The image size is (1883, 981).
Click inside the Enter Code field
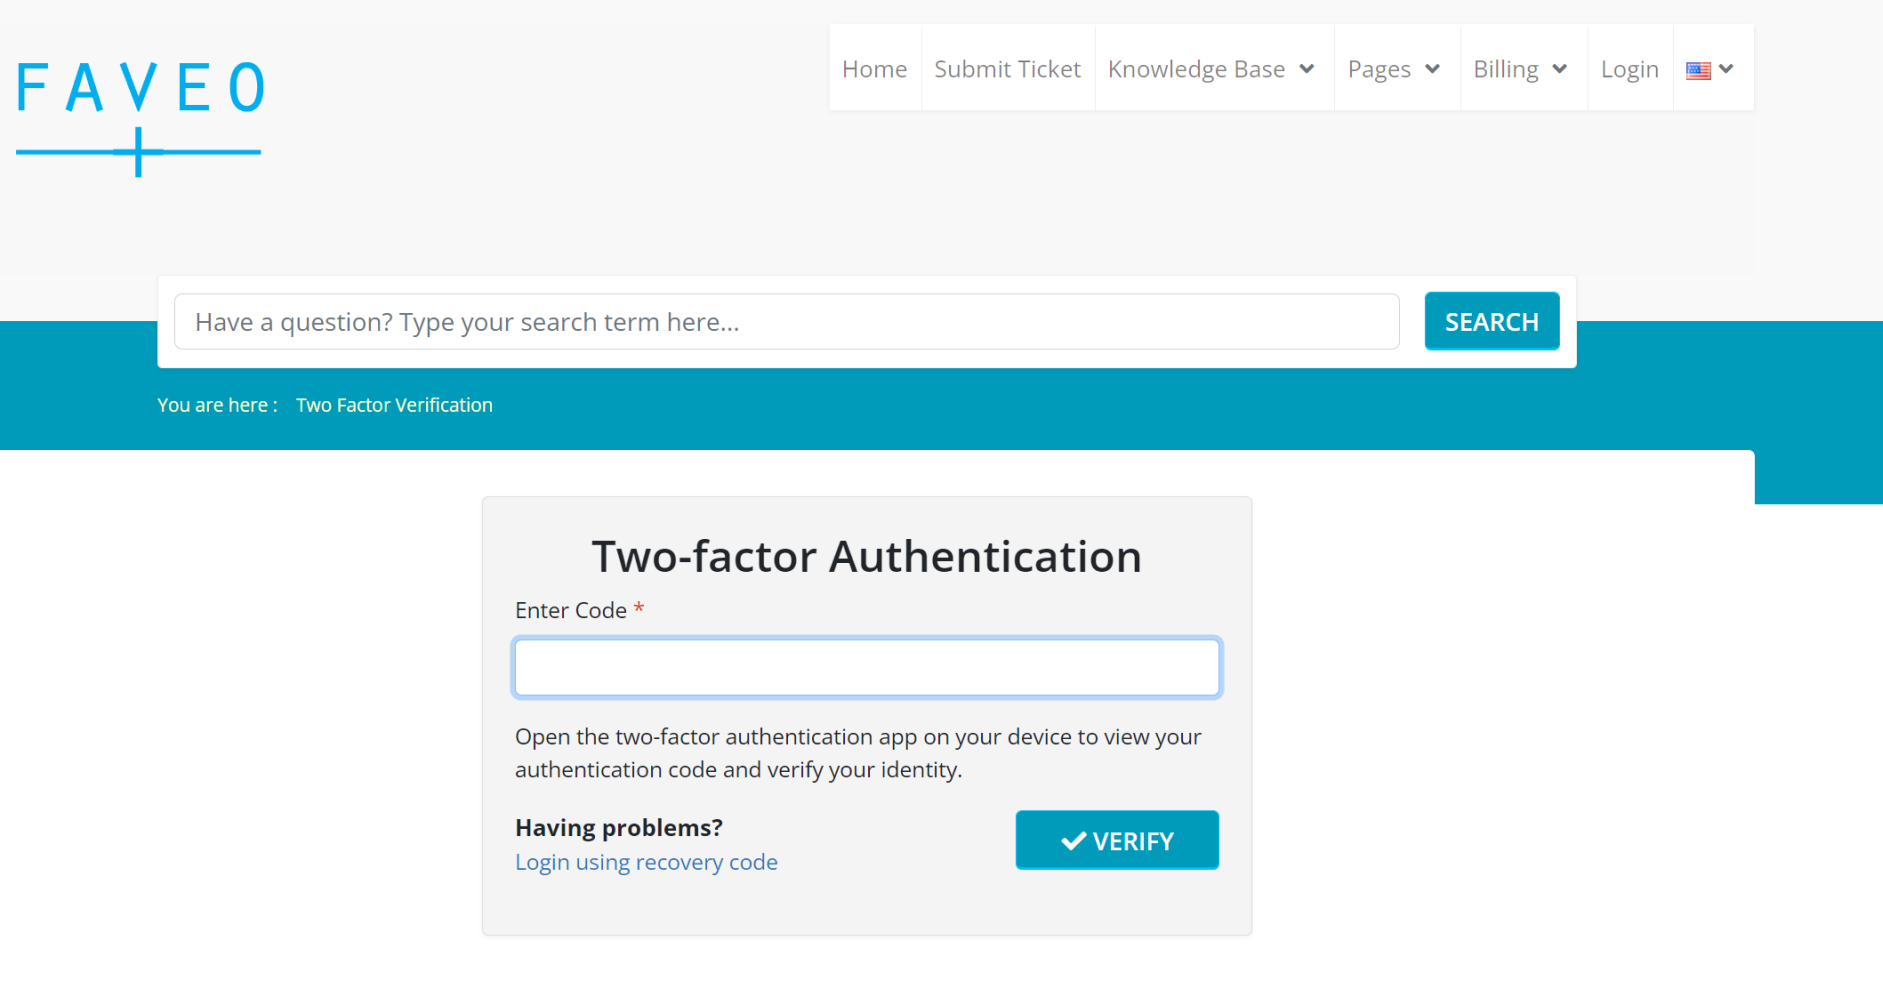pyautogui.click(x=866, y=667)
